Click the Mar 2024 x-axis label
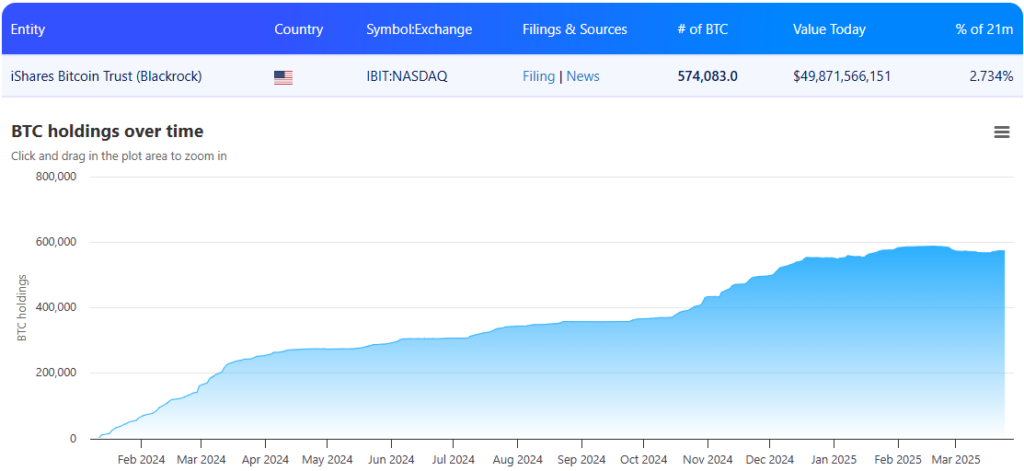This screenshot has height=471, width=1024. [x=201, y=459]
